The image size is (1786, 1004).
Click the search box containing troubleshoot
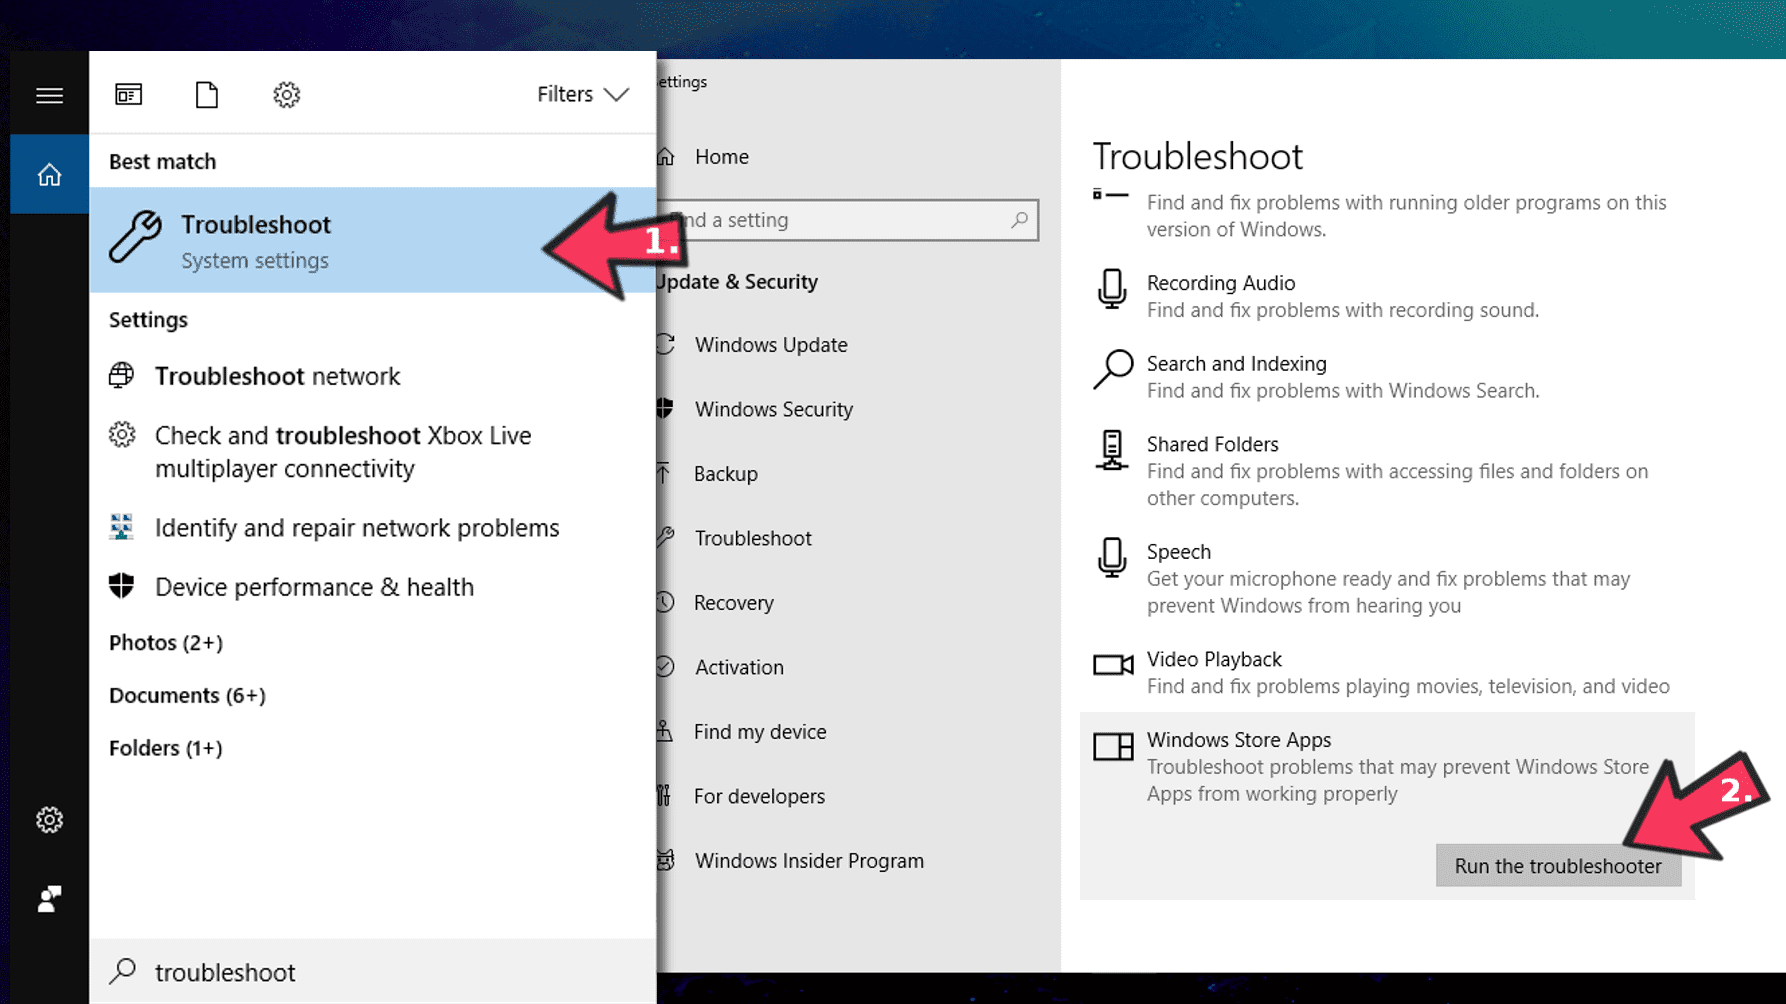(373, 971)
